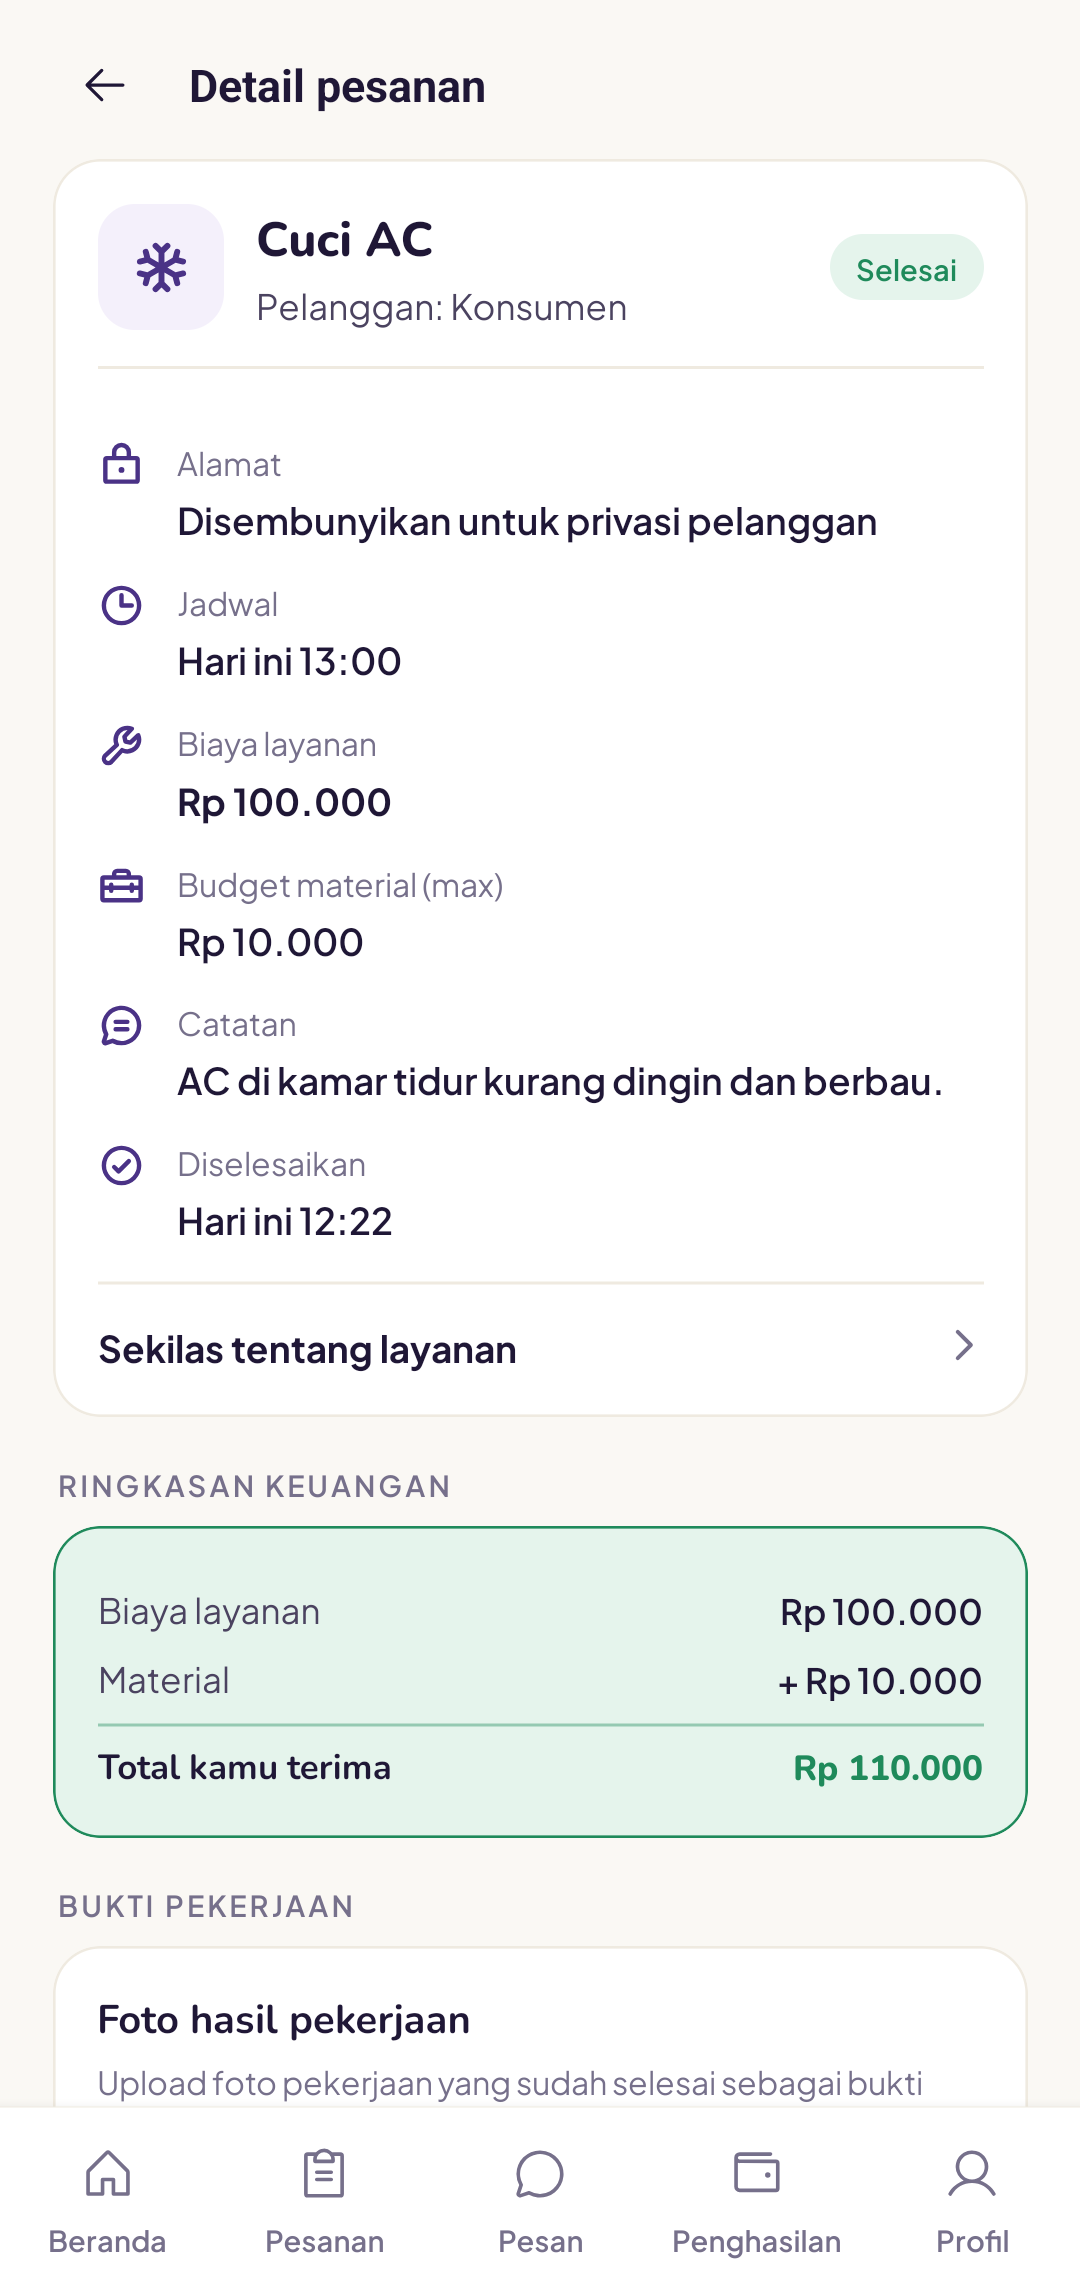Click the Selesai status badge
1080x2278 pixels.
[906, 268]
